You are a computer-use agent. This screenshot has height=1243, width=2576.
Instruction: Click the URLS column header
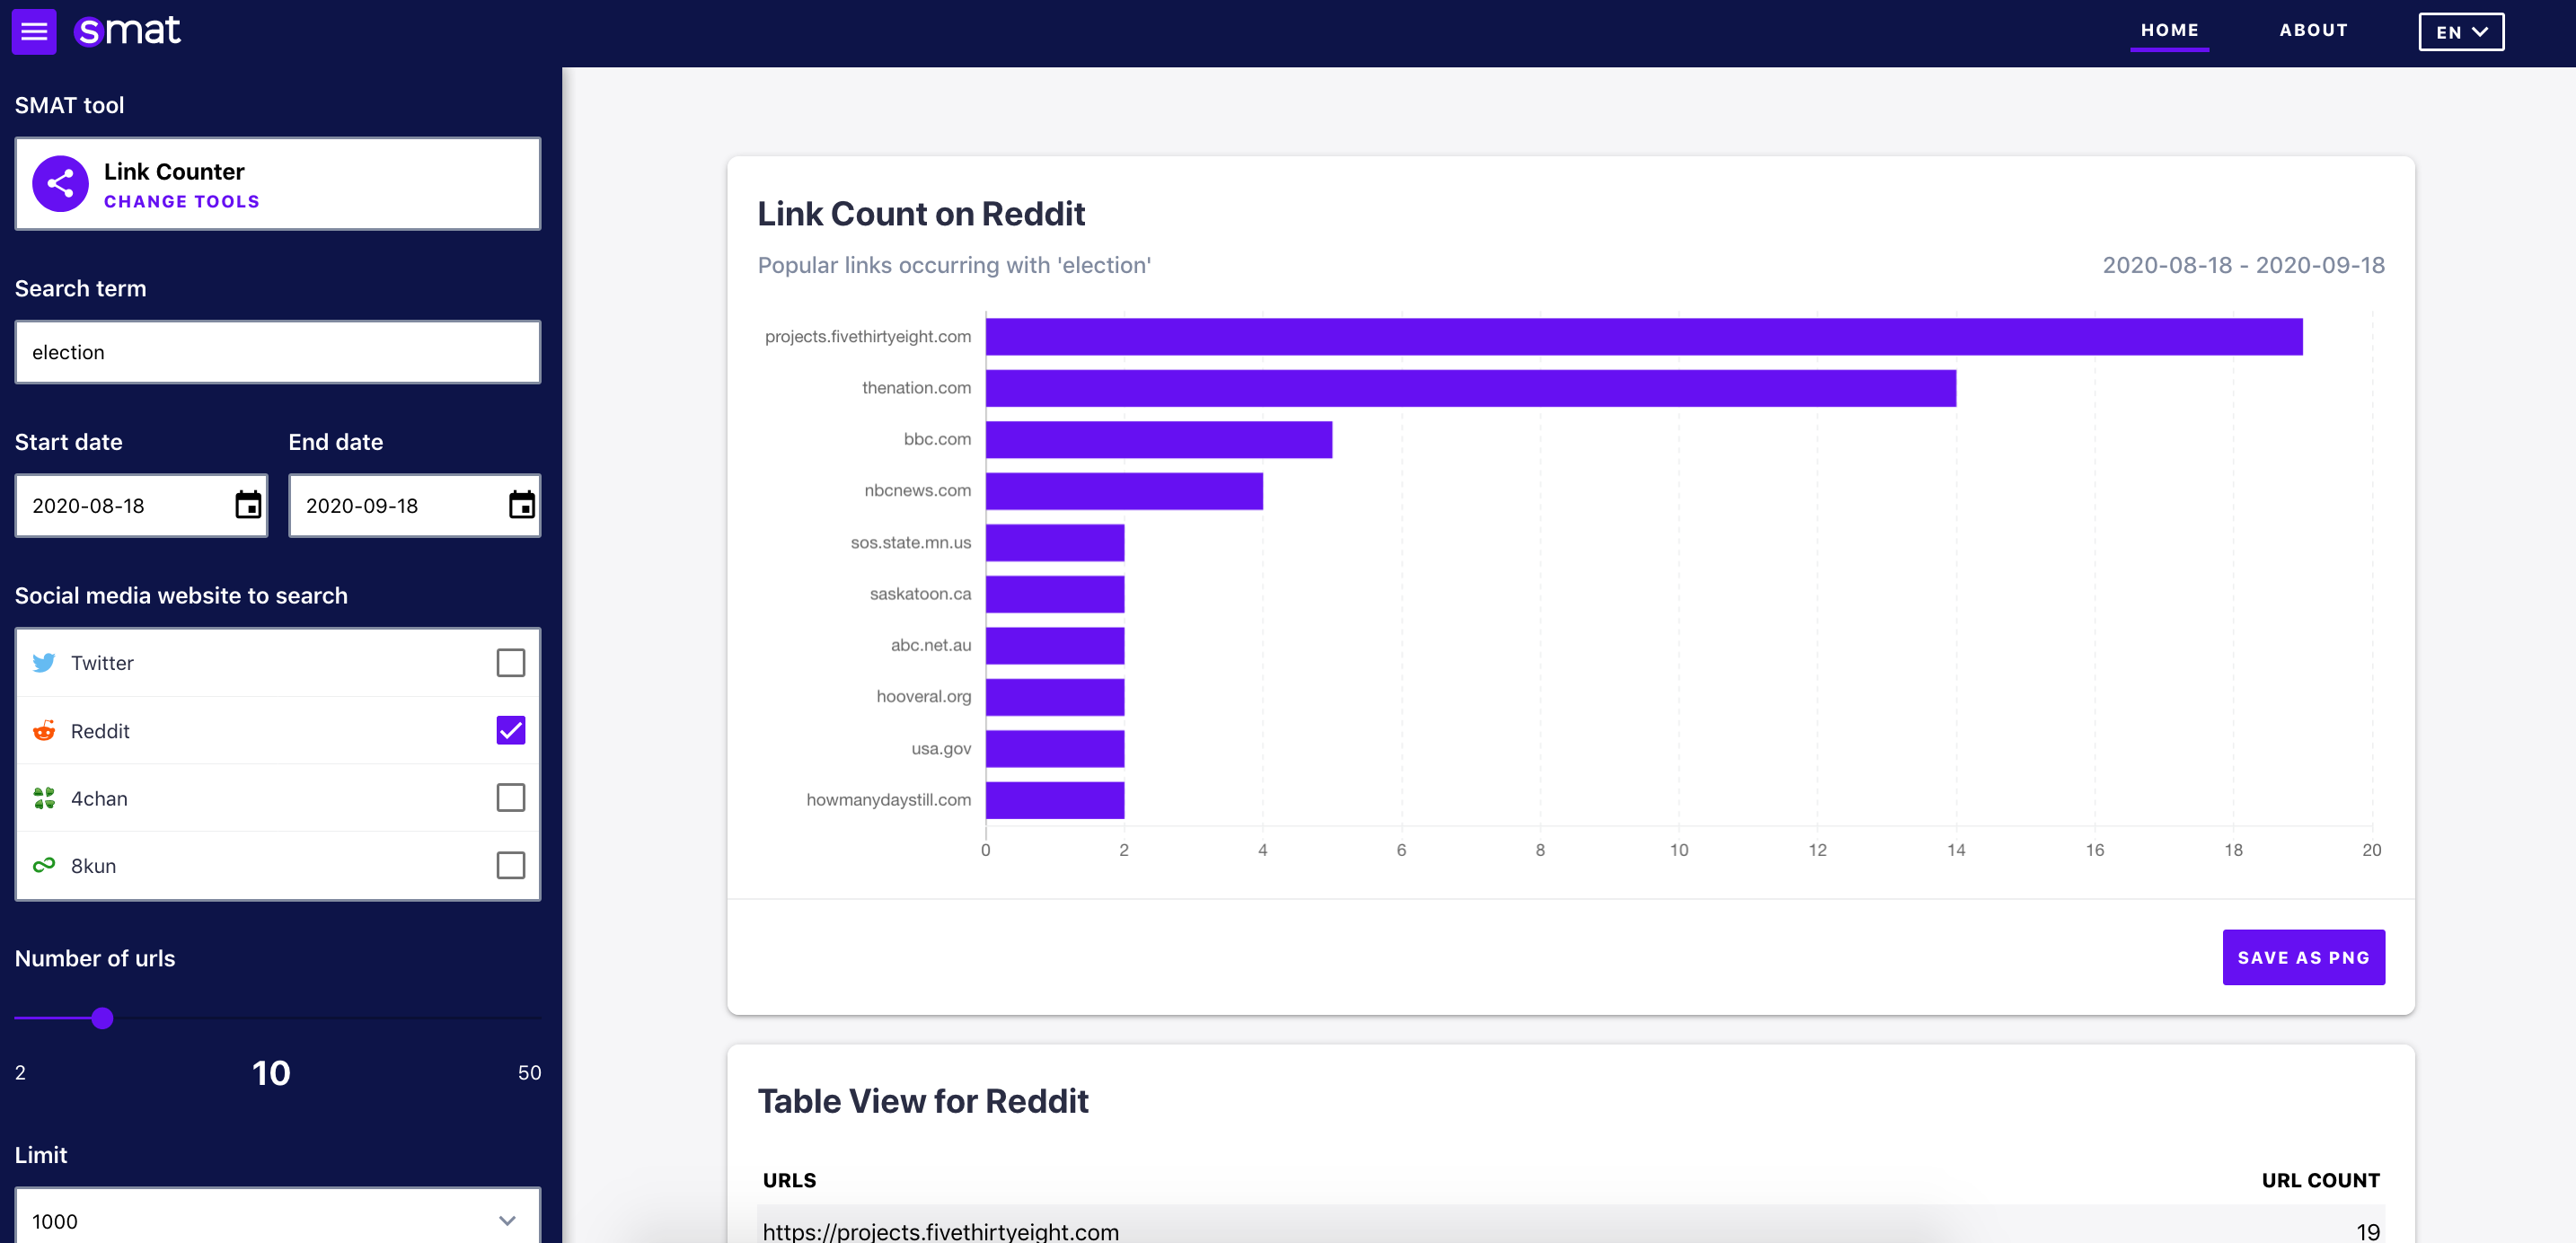coord(789,1181)
